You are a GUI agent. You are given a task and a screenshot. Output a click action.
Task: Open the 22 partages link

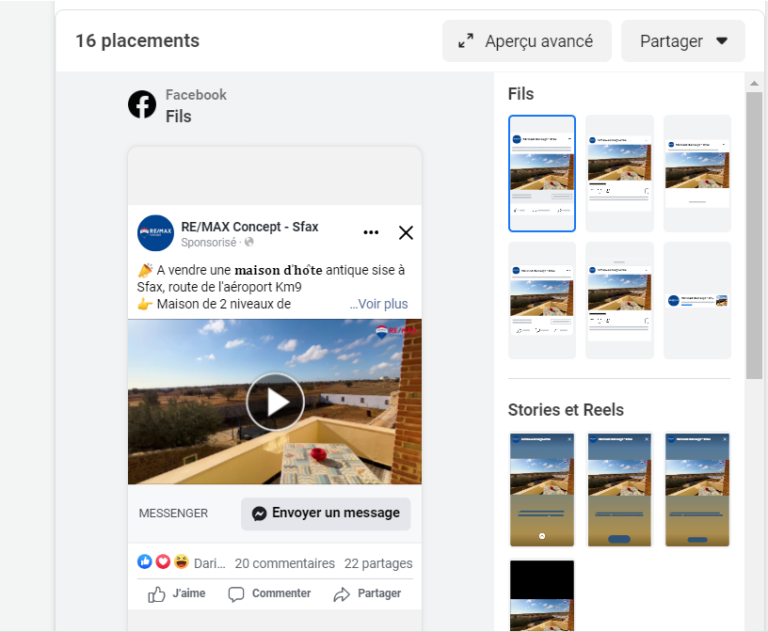[378, 563]
